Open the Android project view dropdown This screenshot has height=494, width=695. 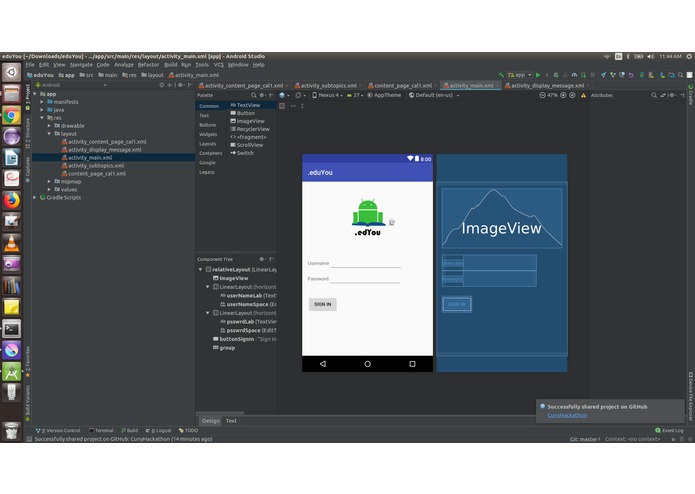click(71, 85)
